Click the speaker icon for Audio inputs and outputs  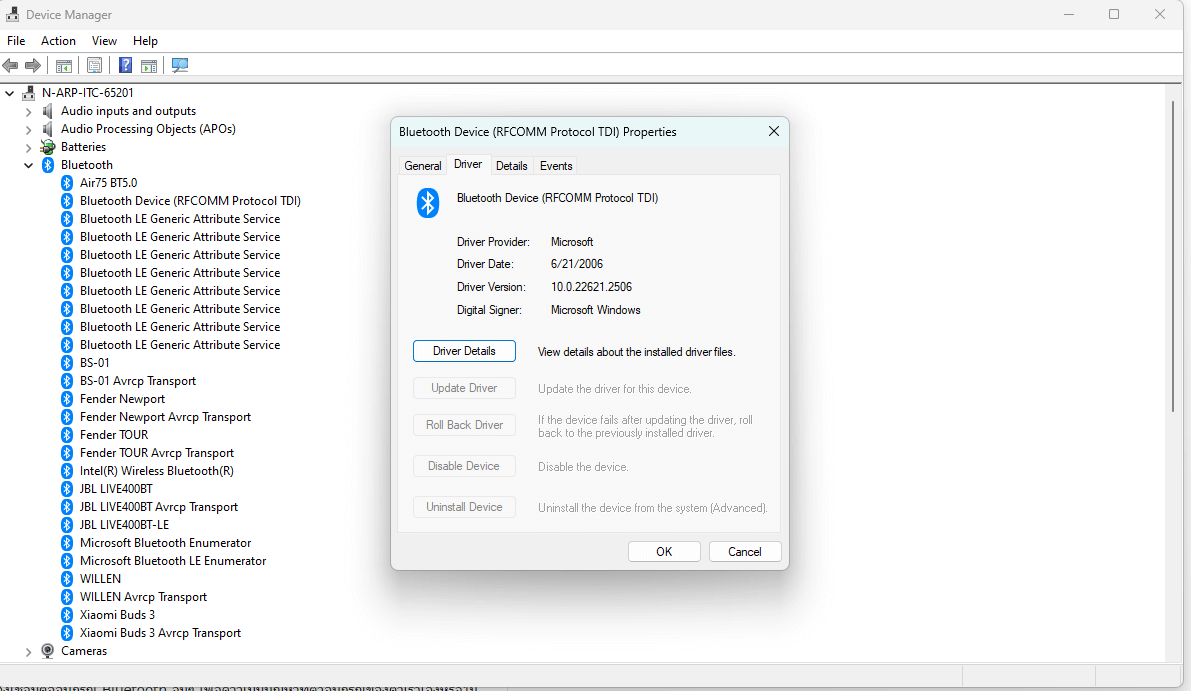pyautogui.click(x=48, y=112)
